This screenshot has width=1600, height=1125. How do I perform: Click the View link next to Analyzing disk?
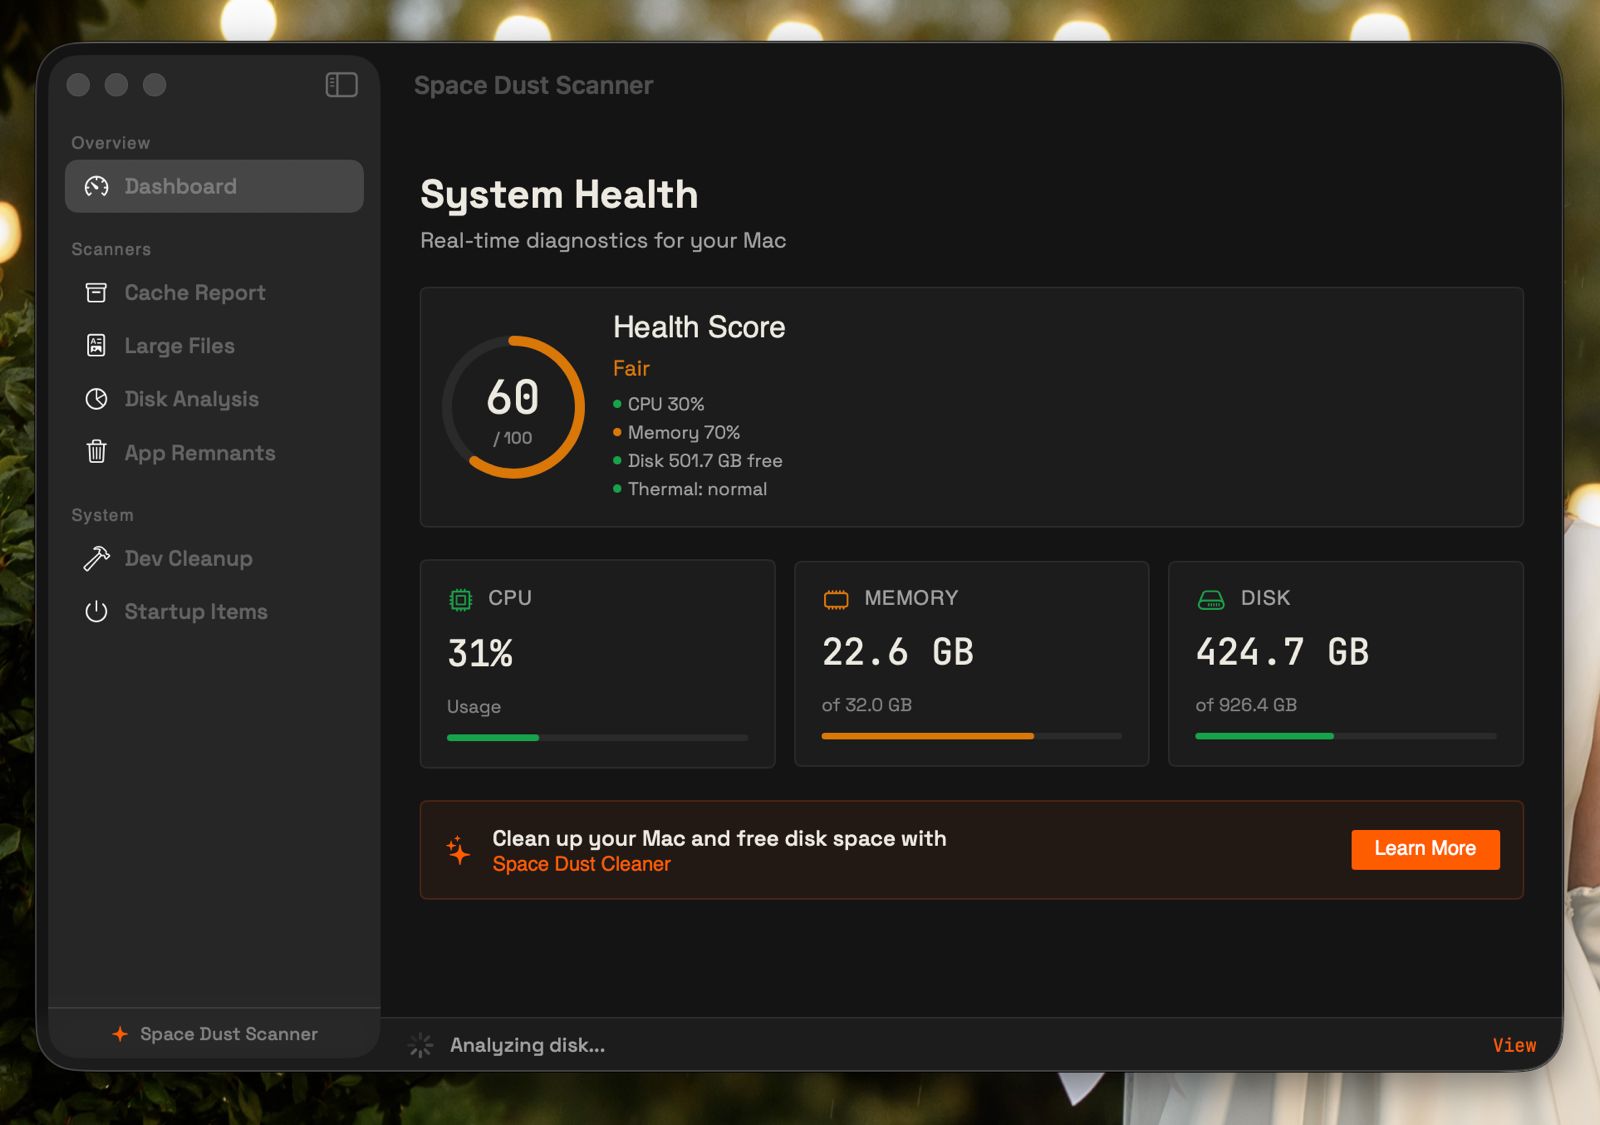(x=1513, y=1045)
